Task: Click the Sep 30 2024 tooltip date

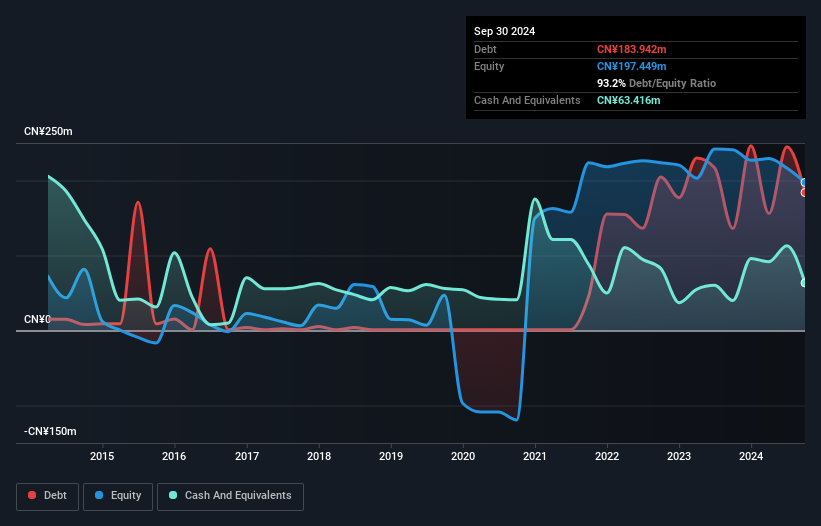Action: click(504, 31)
